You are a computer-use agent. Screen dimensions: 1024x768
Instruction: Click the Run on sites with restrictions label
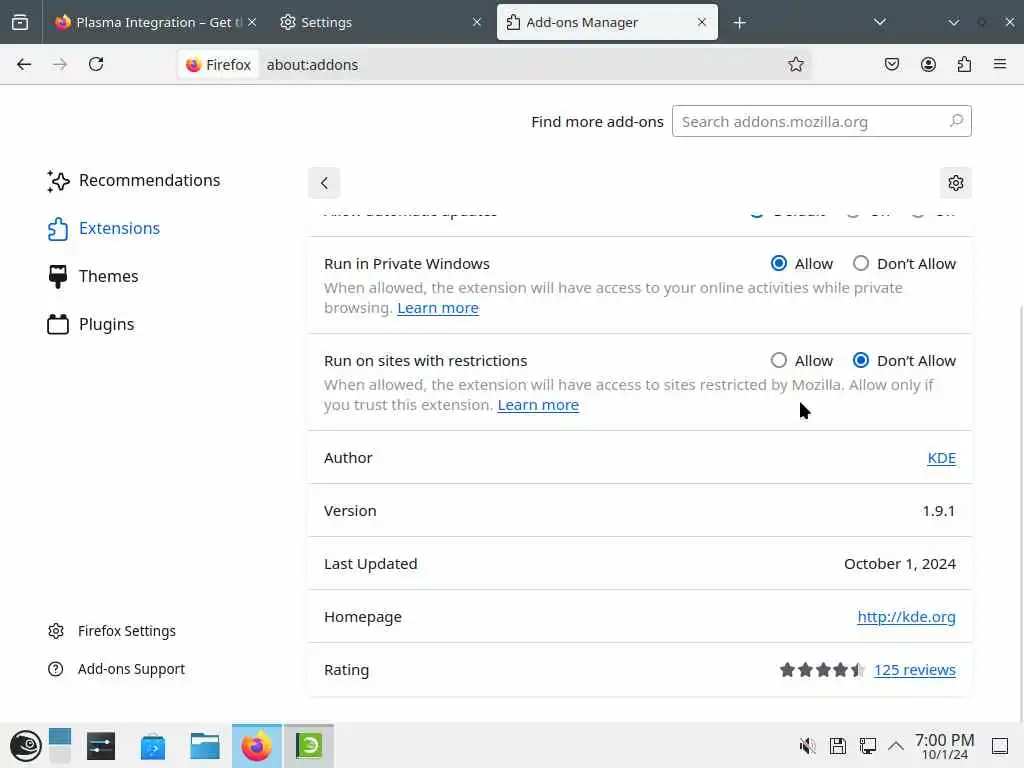tap(425, 360)
